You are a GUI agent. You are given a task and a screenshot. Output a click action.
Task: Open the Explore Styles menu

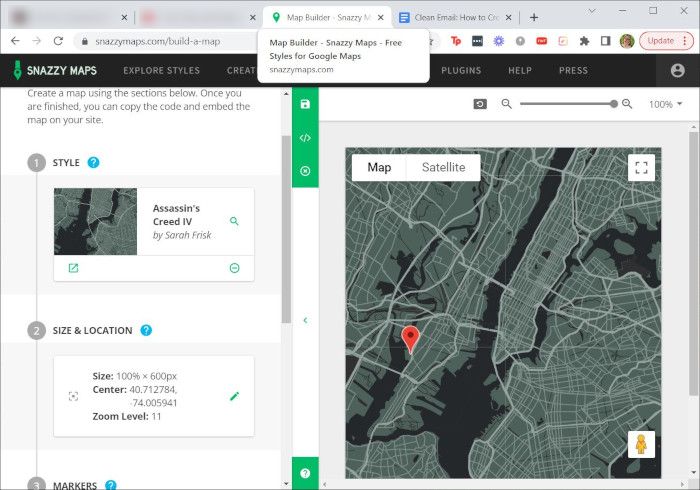click(162, 71)
